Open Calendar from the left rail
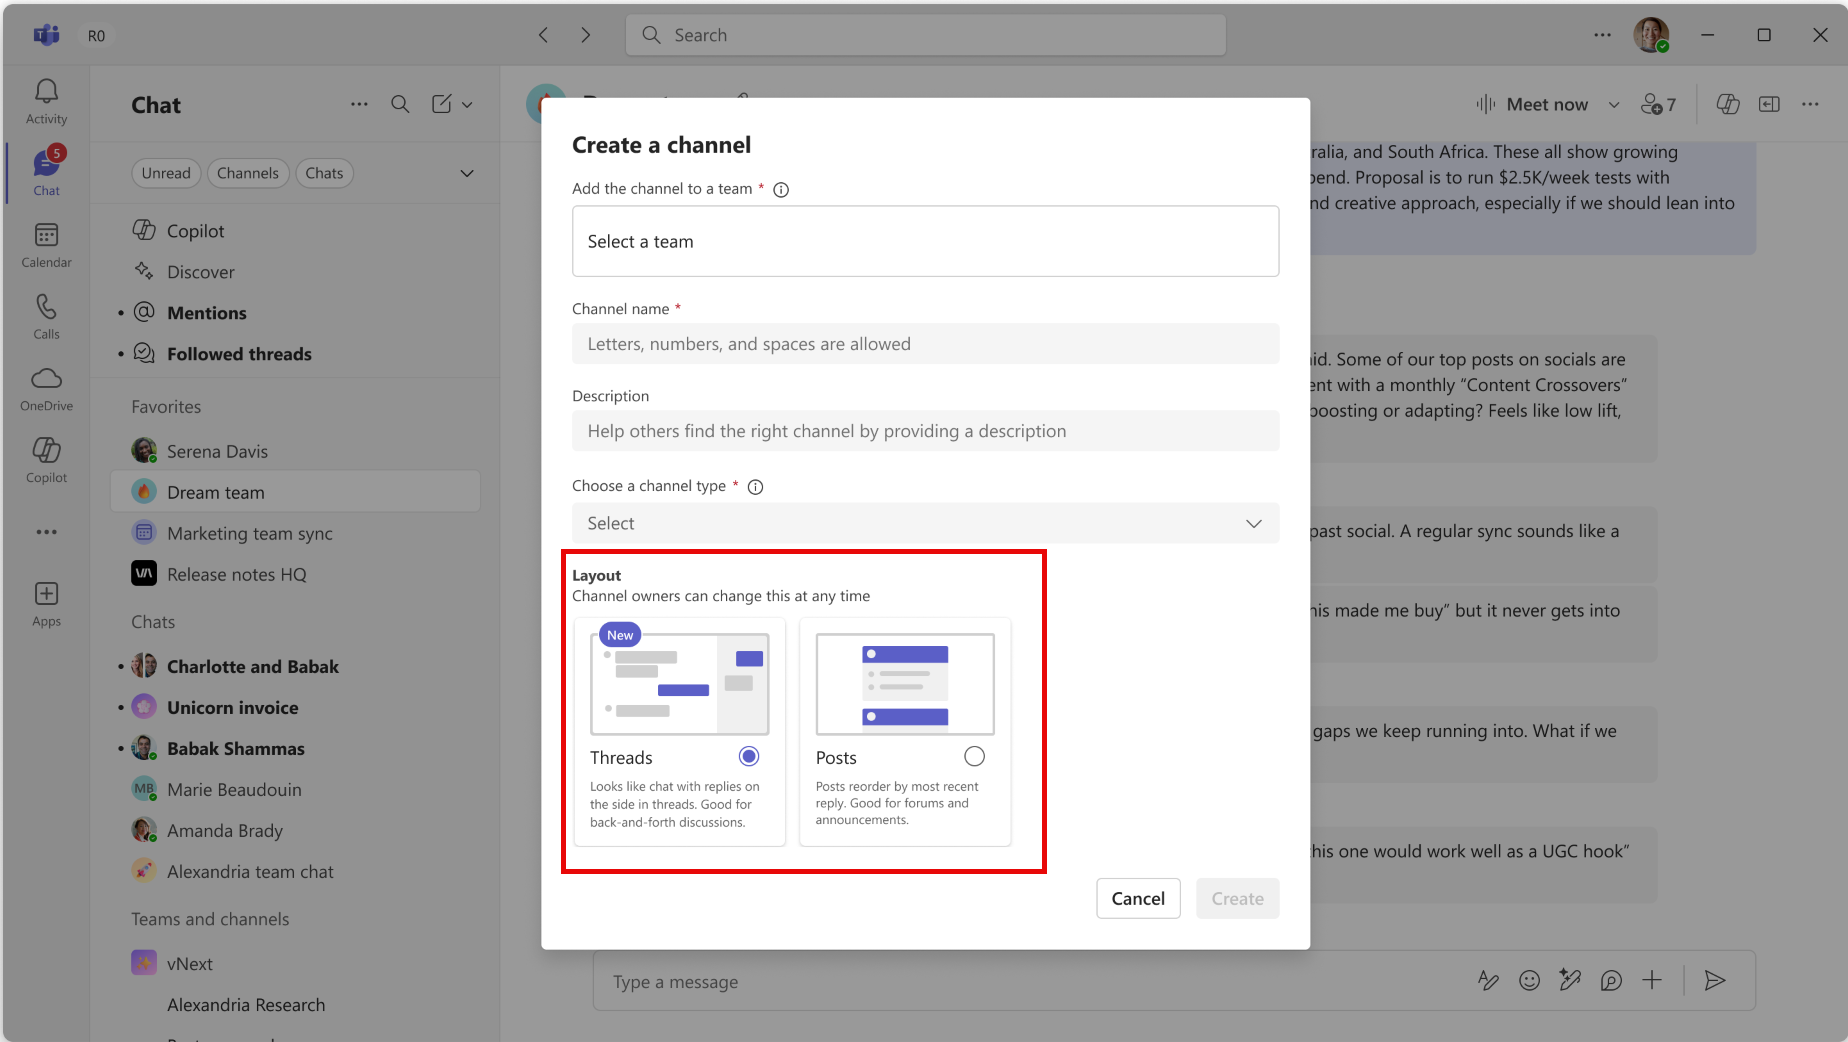This screenshot has width=1848, height=1042. click(46, 236)
